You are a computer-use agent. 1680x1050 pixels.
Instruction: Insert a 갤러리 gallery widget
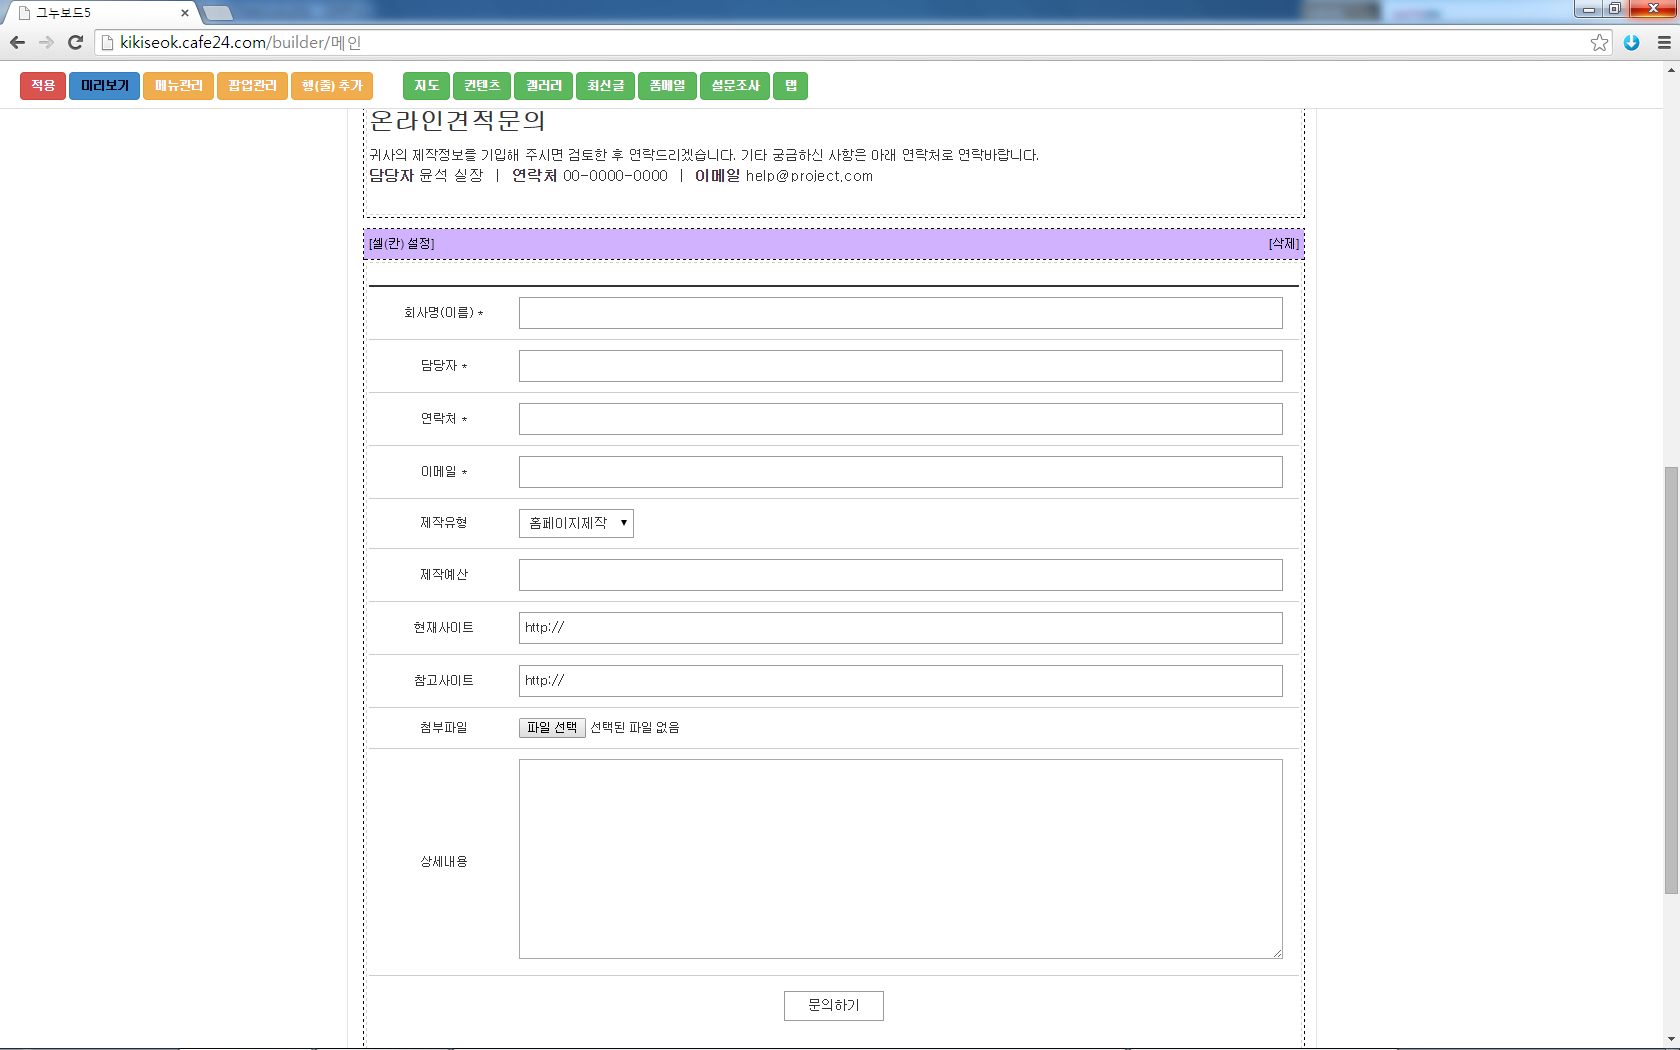(x=544, y=86)
